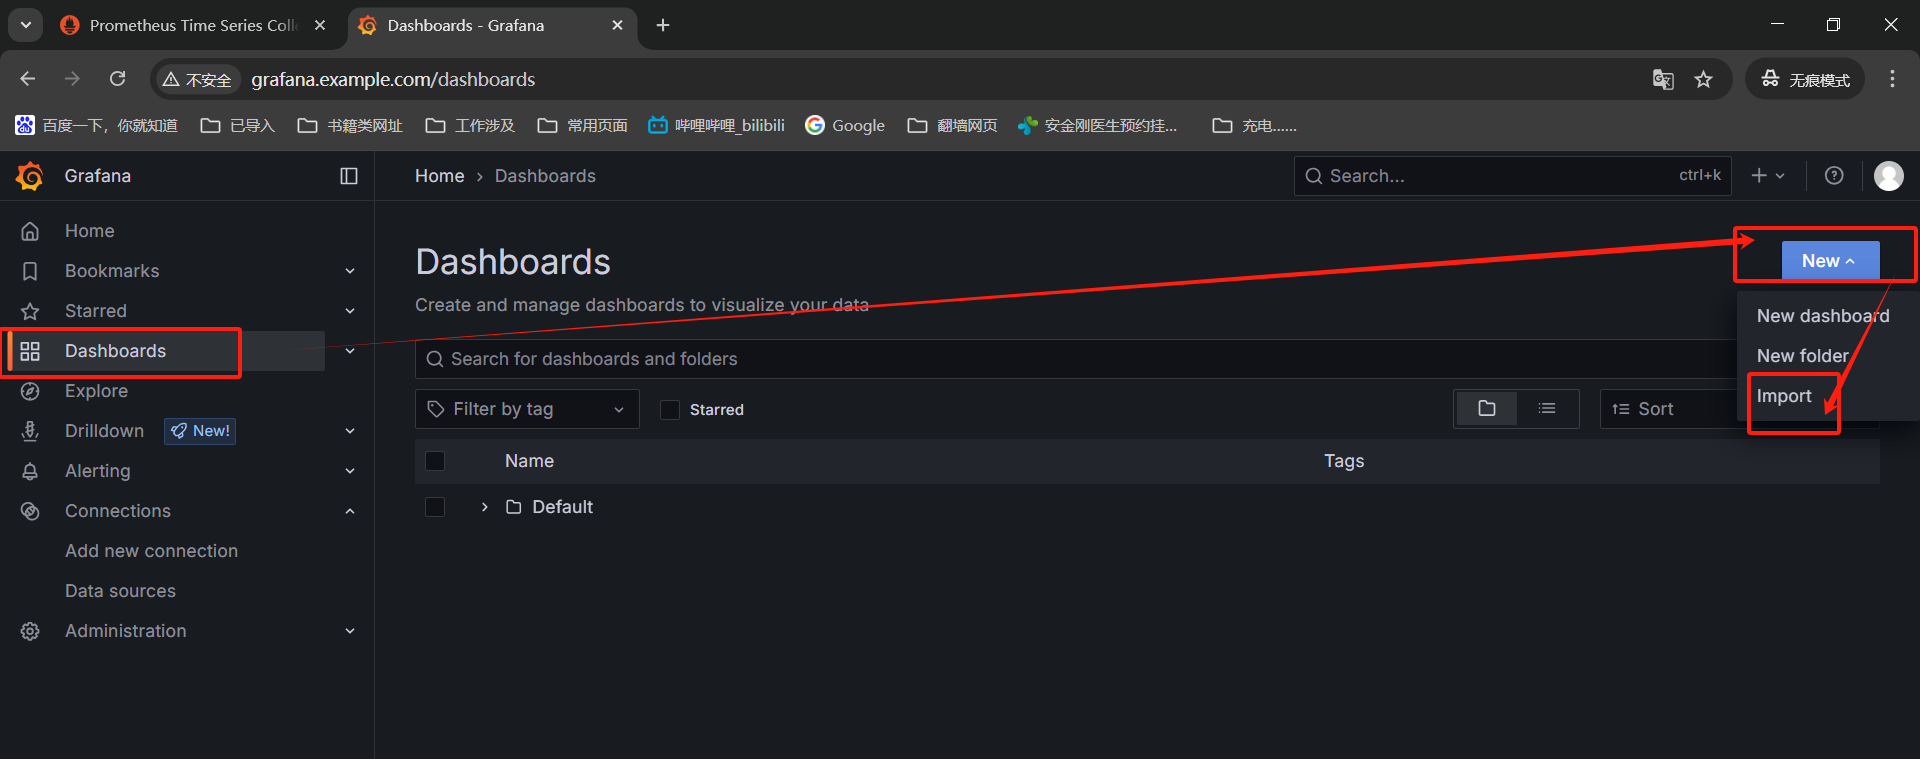Click the Bookmarks icon in sidebar
Screen dimensions: 1920x759
[x=30, y=271]
